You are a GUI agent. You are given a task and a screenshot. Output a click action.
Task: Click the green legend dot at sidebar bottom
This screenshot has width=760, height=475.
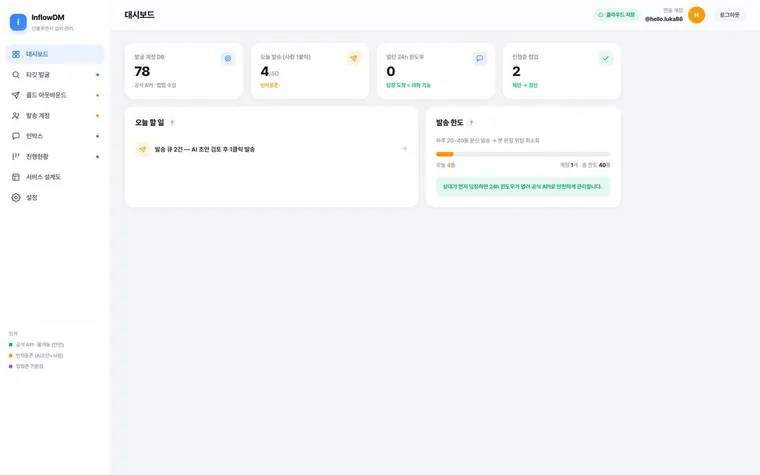tap(11, 345)
